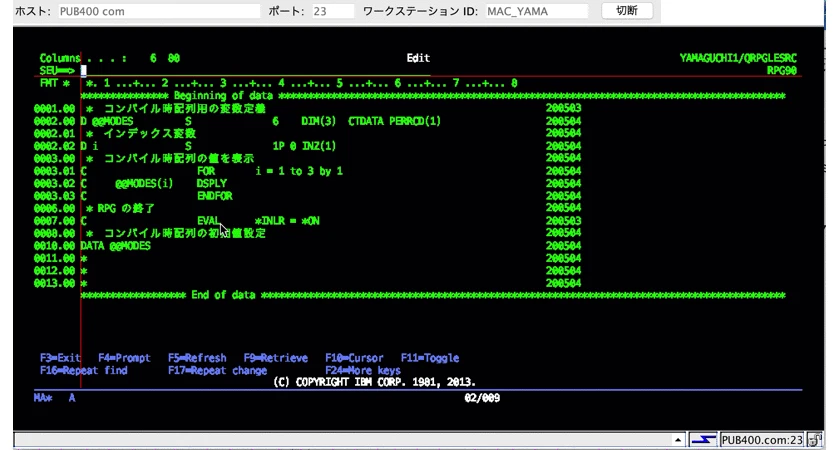Click the DIM(3) keyword
This screenshot has width=840, height=450.
tap(319, 121)
